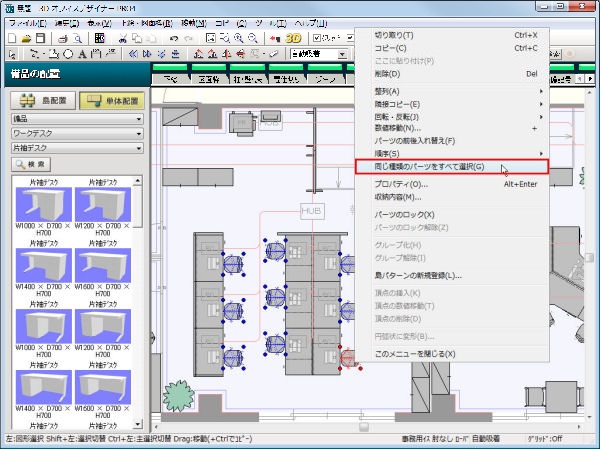
Task: Click the Print icon in the toolbar
Action: [x=62, y=38]
